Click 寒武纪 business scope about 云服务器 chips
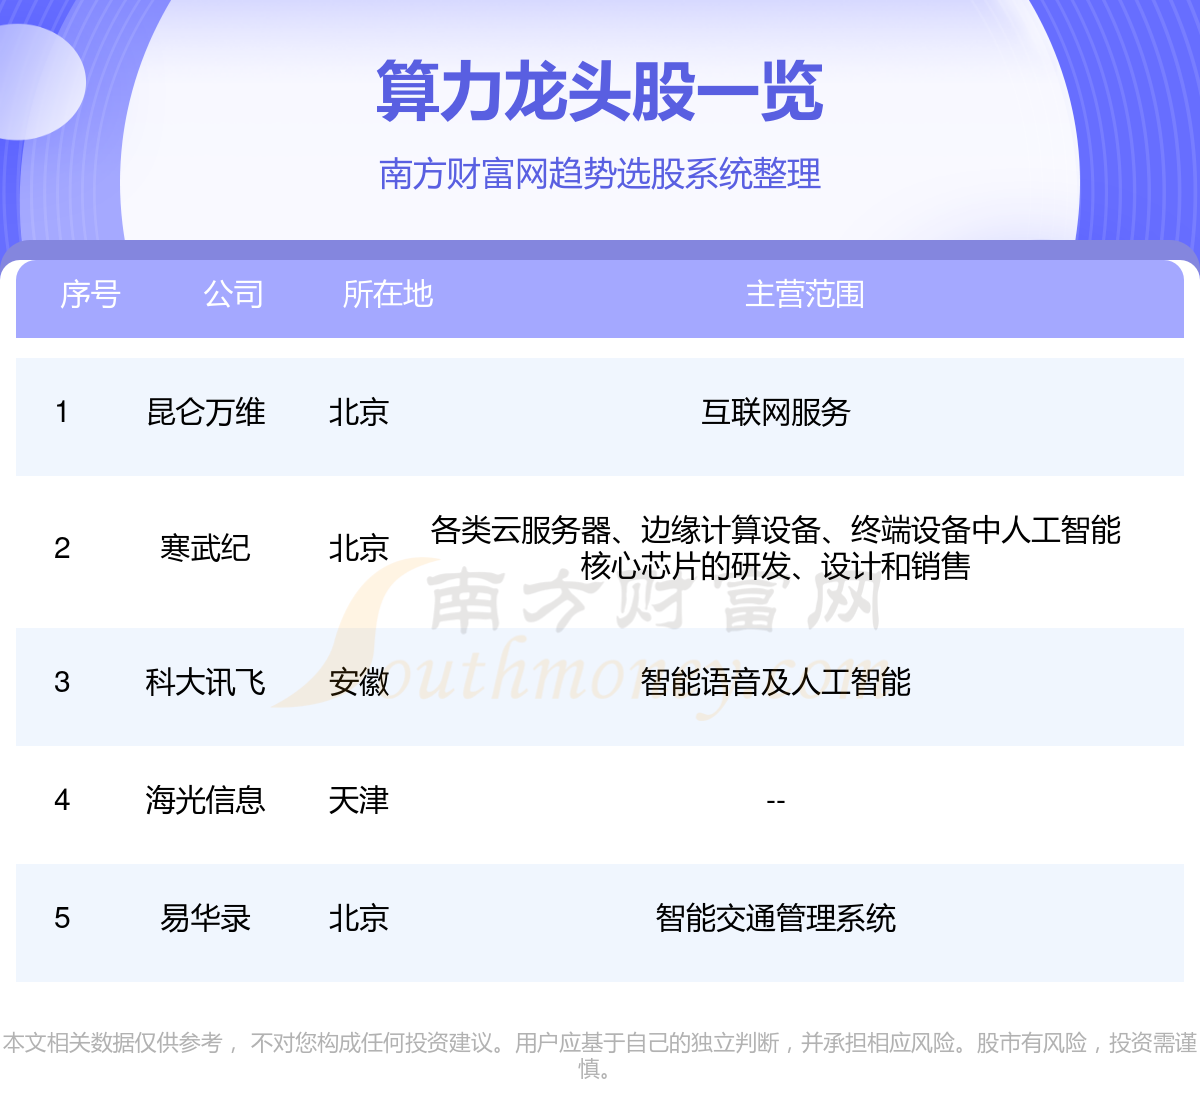The image size is (1200, 1114). click(776, 548)
